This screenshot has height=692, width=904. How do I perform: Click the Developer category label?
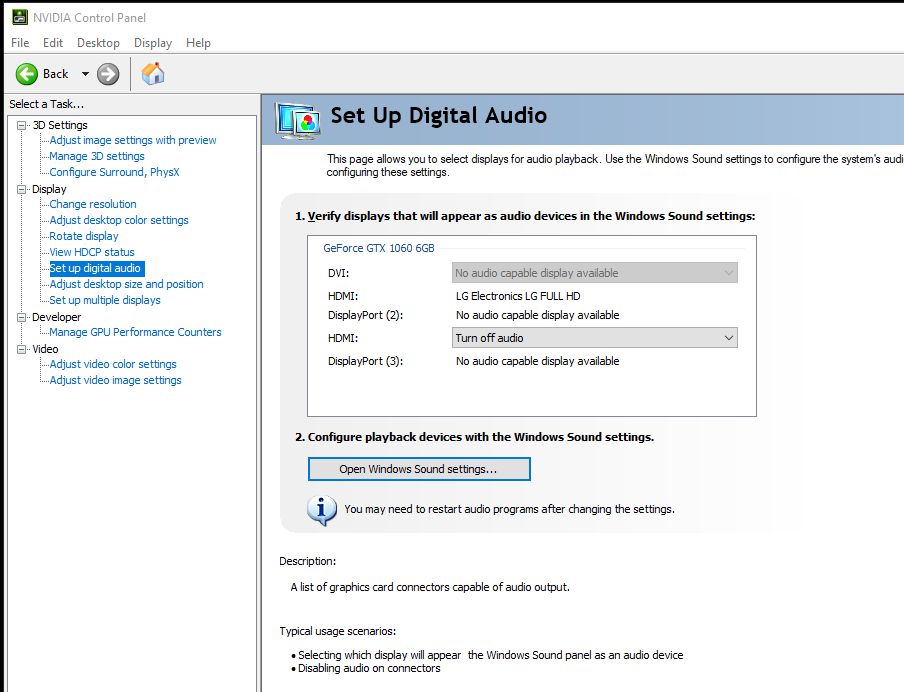pos(56,317)
